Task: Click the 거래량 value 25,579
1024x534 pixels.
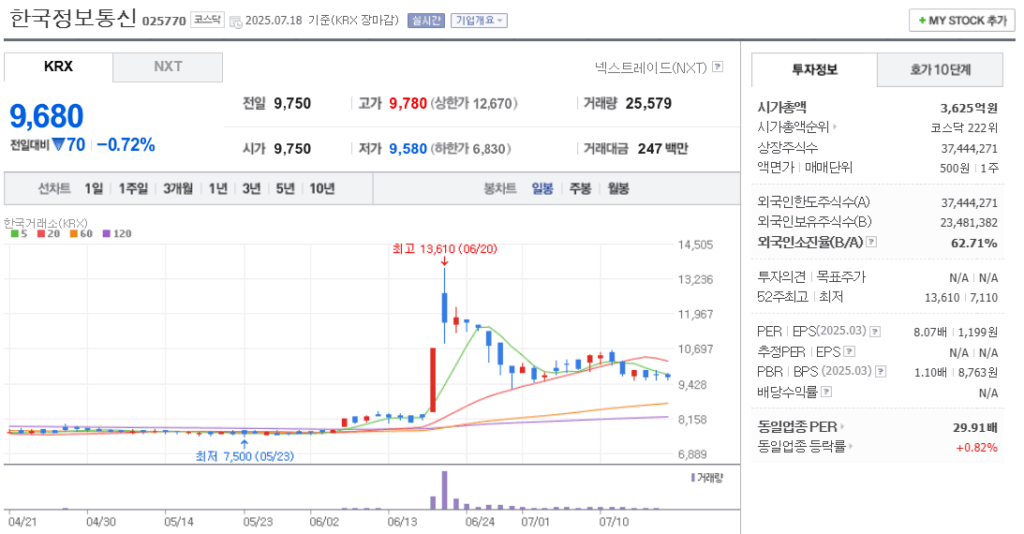Action: tap(648, 103)
